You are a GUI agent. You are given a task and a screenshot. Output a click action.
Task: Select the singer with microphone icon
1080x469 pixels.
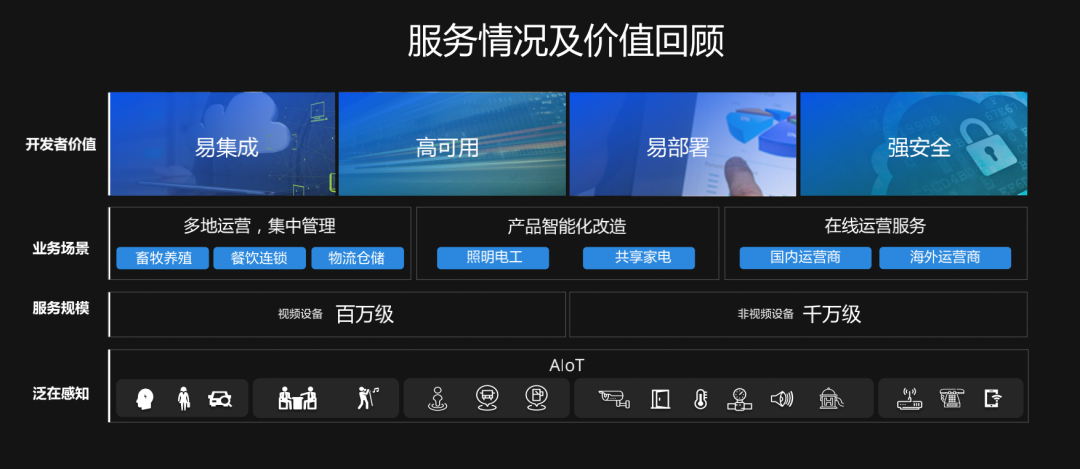pyautogui.click(x=367, y=397)
